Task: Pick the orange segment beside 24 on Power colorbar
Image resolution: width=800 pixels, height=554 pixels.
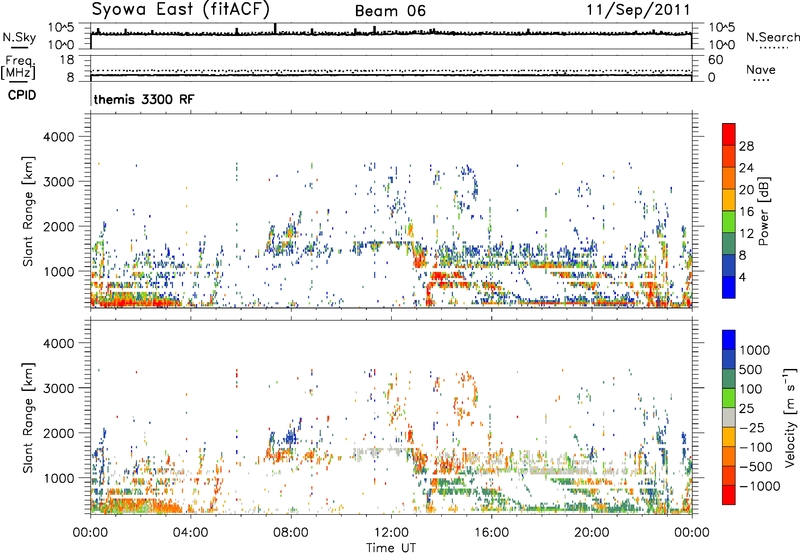Action: tap(729, 178)
